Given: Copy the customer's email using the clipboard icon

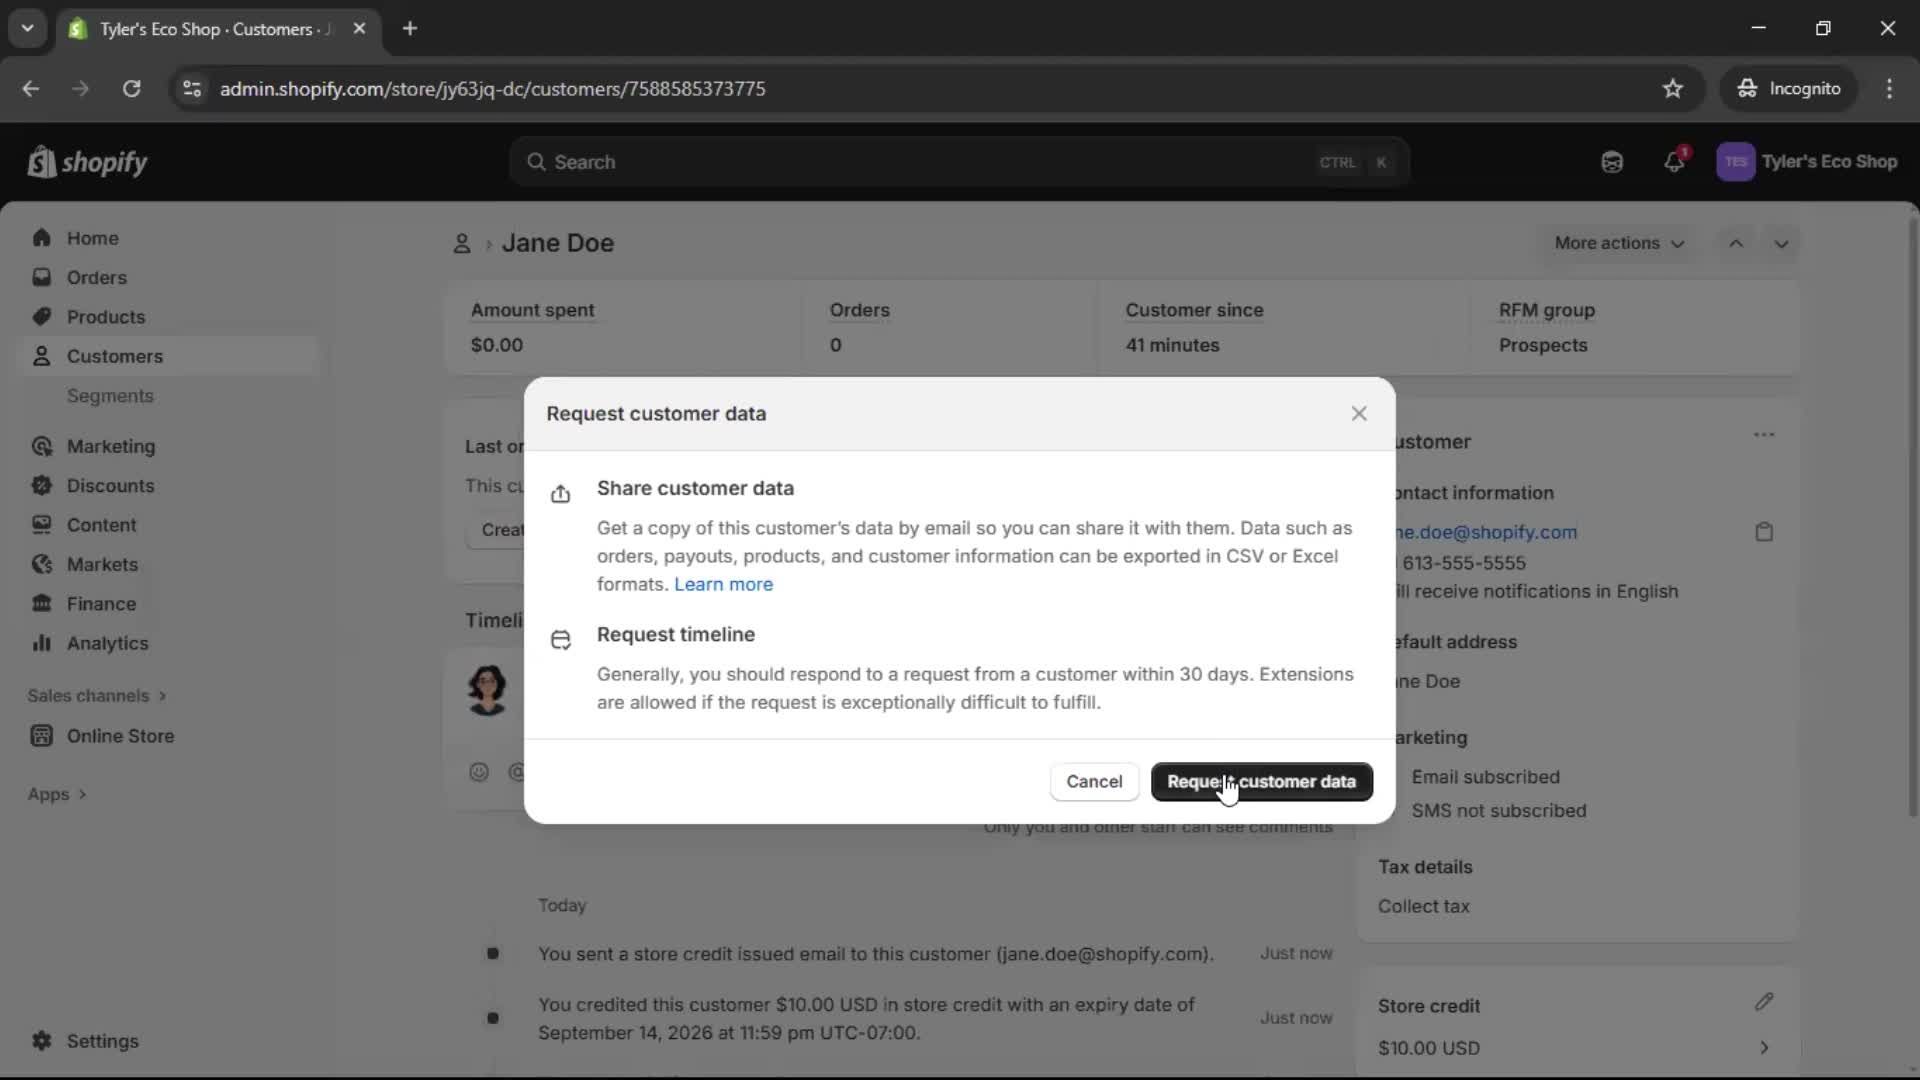Looking at the screenshot, I should tap(1763, 531).
